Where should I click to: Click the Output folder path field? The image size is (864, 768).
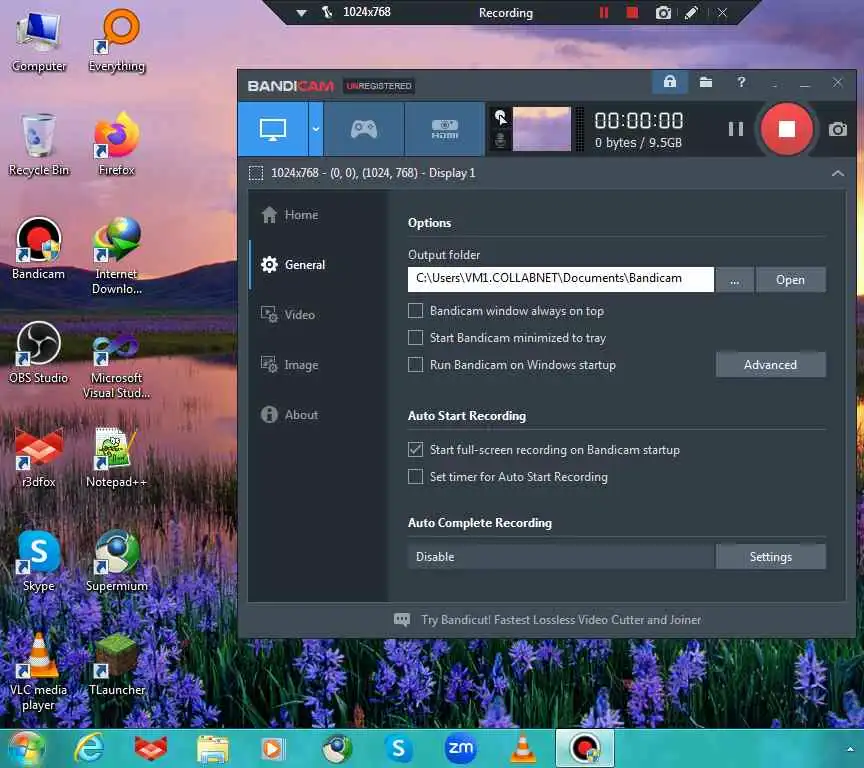(560, 279)
